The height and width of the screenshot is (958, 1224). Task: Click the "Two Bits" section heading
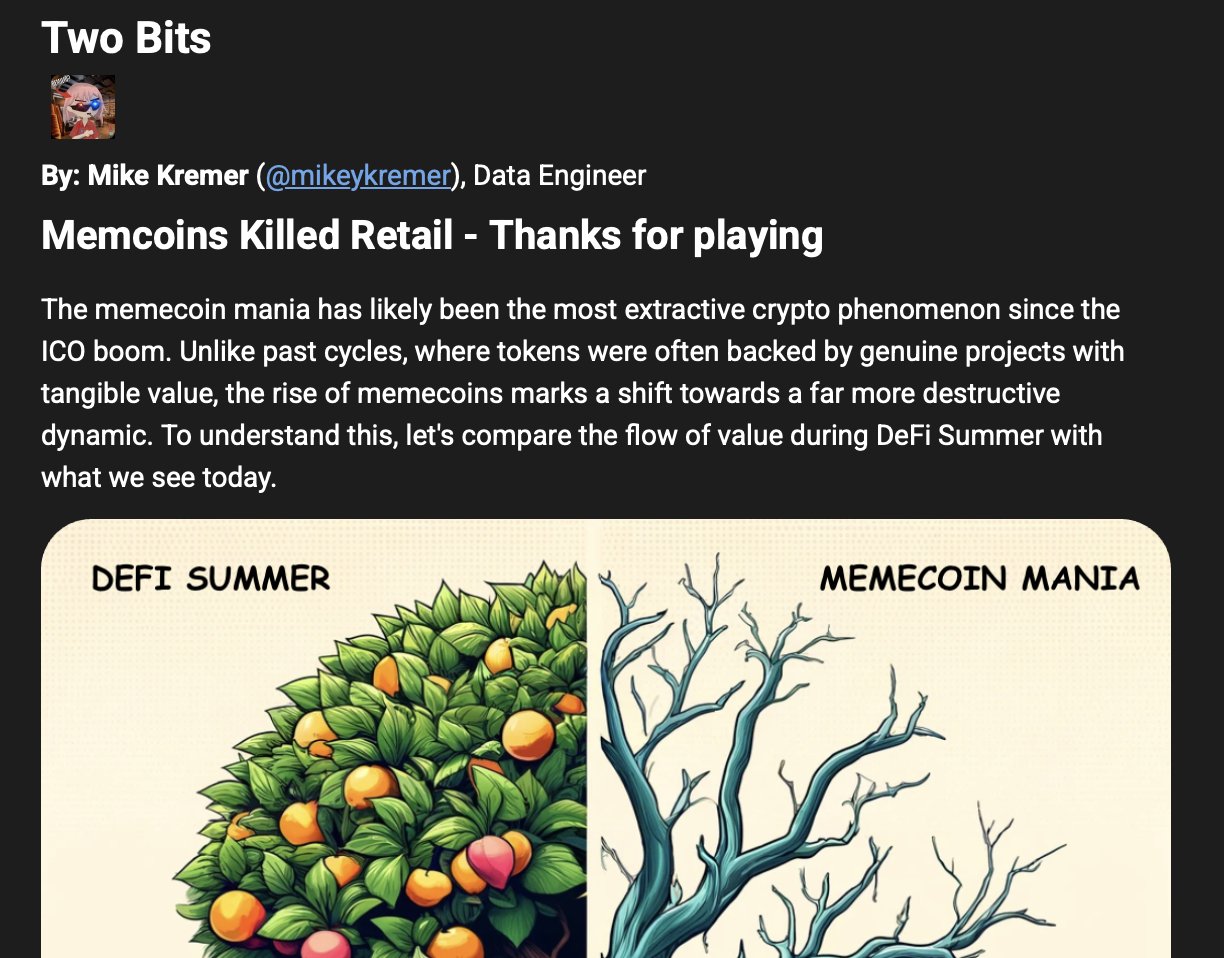click(126, 38)
